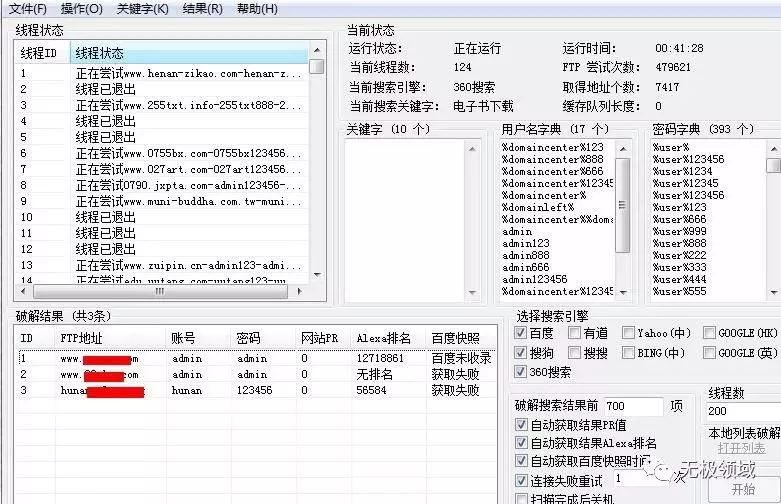The width and height of the screenshot is (781, 504).
Task: Toggle the 有道 search engine checkbox
Action: [x=574, y=333]
